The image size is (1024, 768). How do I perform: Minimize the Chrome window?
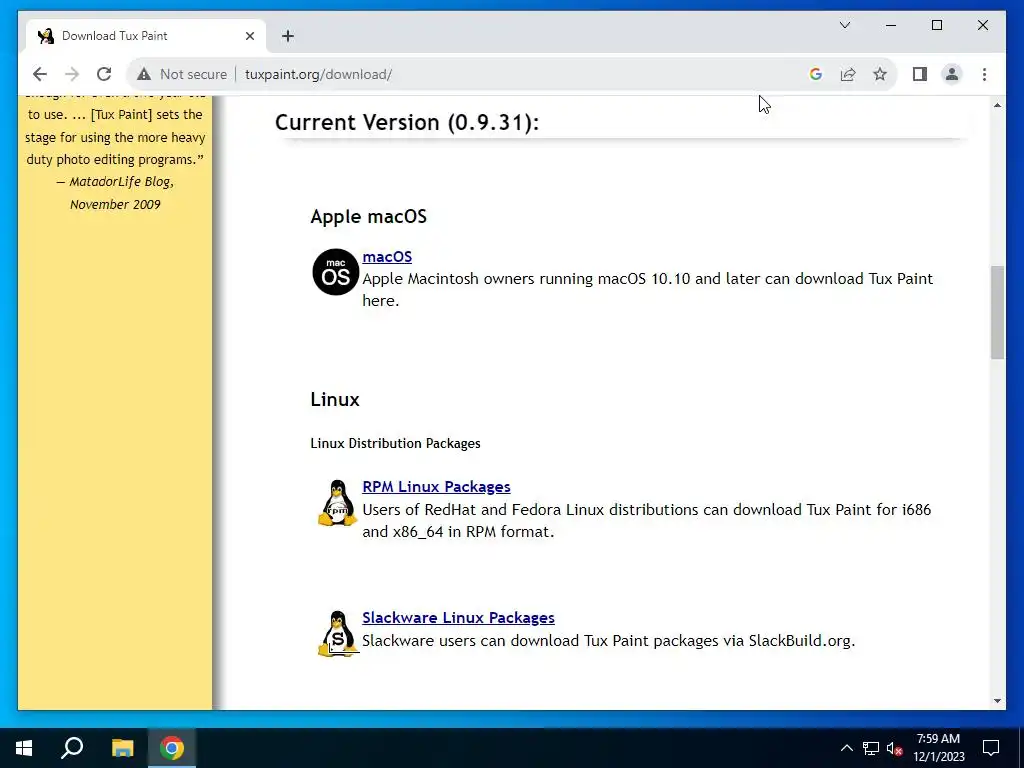pos(891,25)
